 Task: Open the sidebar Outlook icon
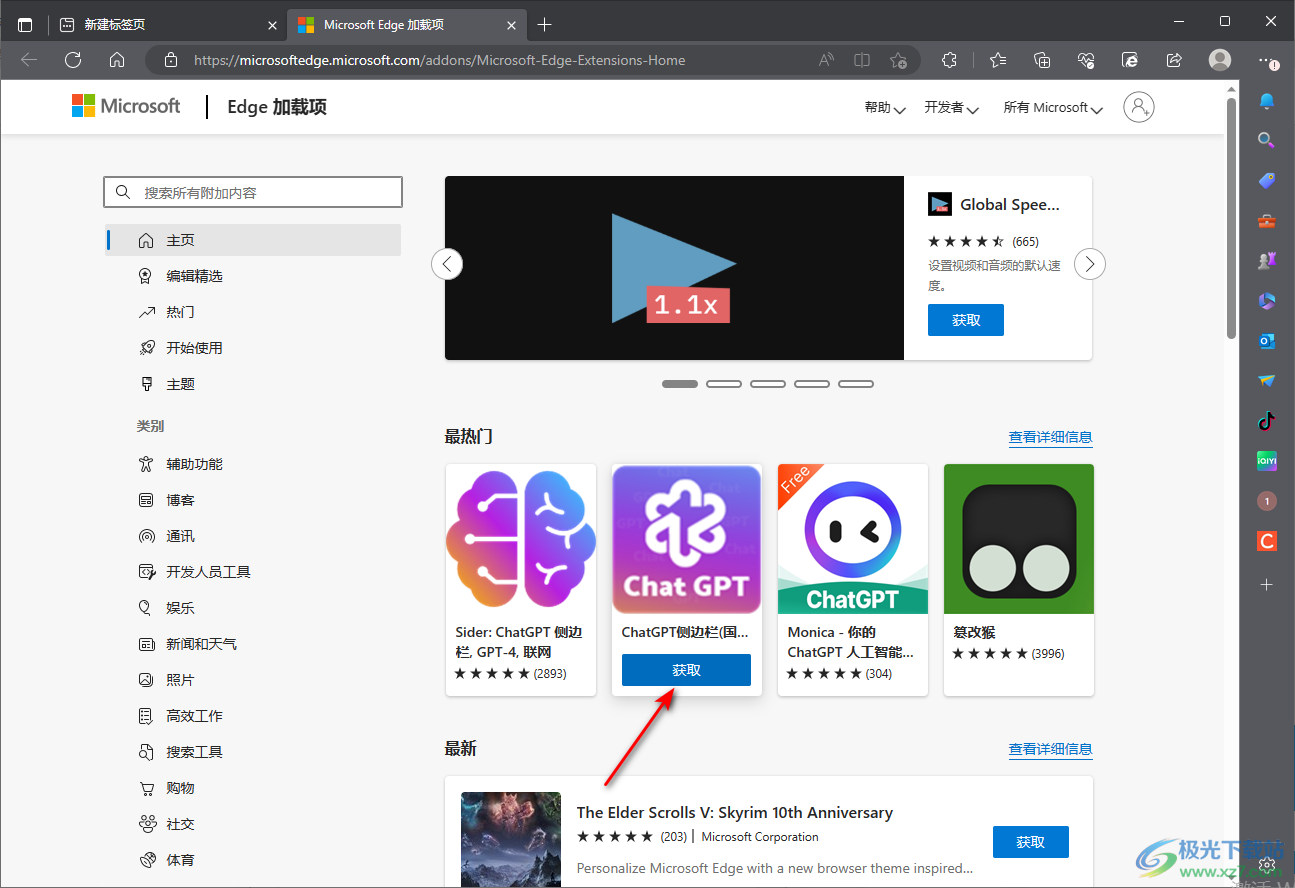point(1267,341)
